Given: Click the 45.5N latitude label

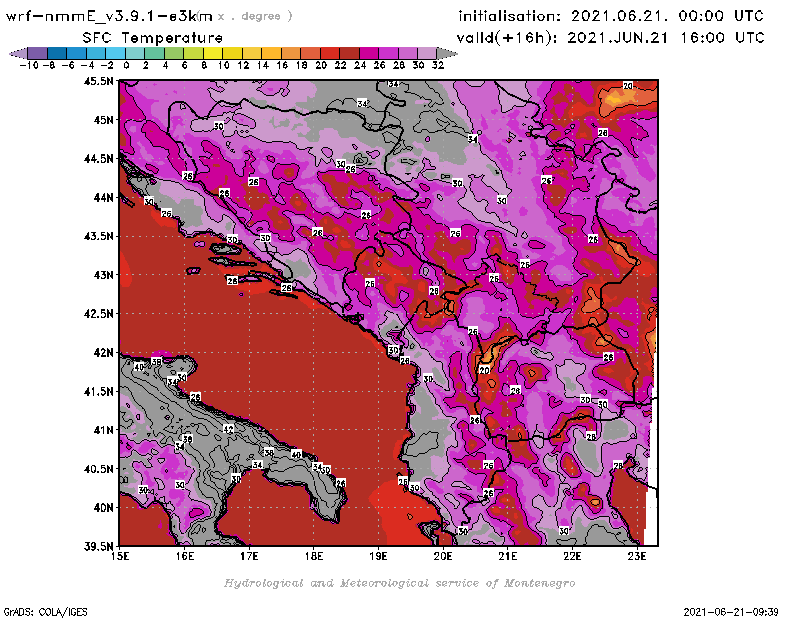Looking at the screenshot, I should (x=98, y=81).
